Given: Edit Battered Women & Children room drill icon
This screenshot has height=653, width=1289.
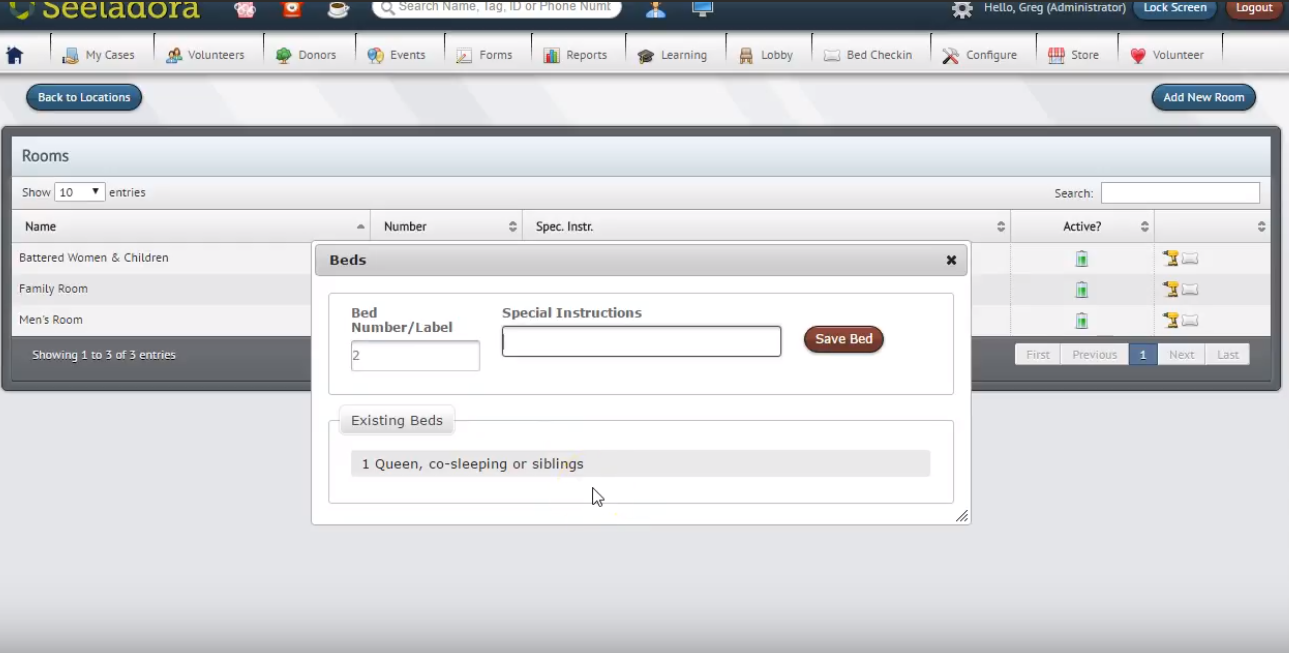Looking at the screenshot, I should pyautogui.click(x=1171, y=258).
